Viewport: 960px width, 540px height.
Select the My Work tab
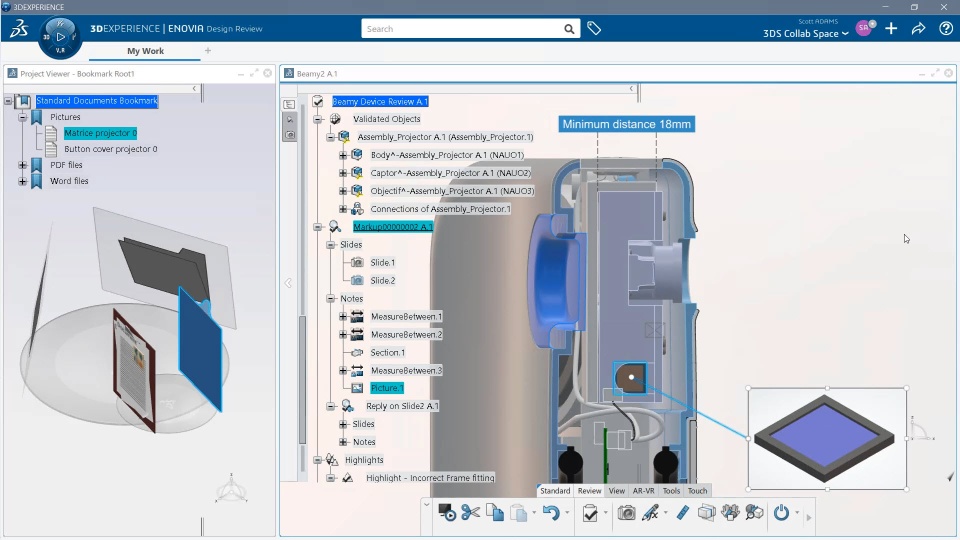pyautogui.click(x=145, y=51)
